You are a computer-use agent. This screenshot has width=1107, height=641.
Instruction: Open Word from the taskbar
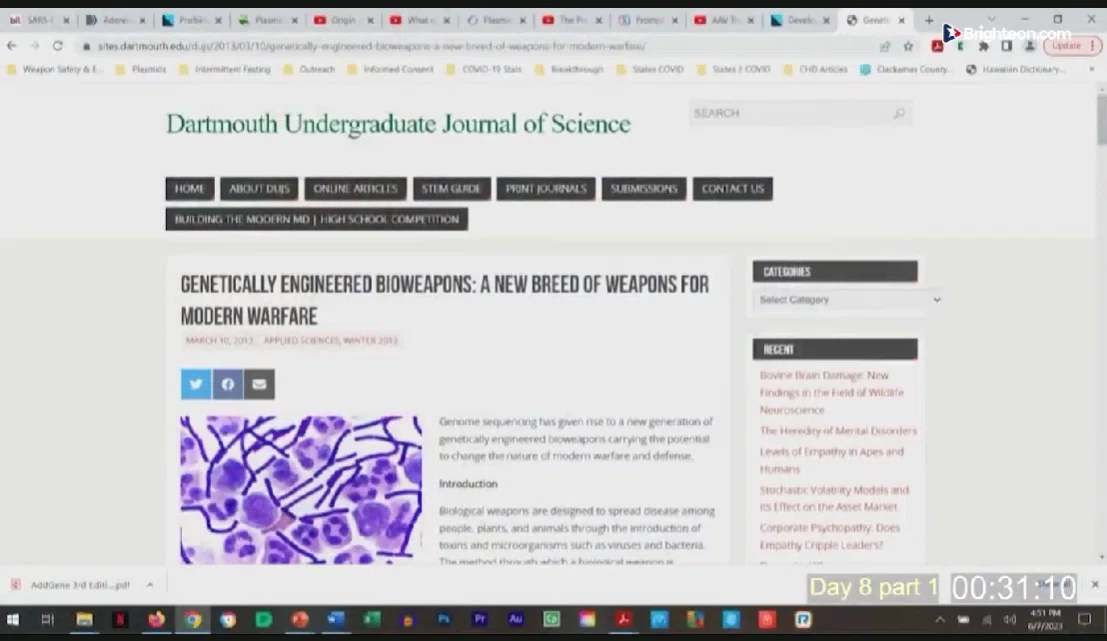click(x=336, y=620)
